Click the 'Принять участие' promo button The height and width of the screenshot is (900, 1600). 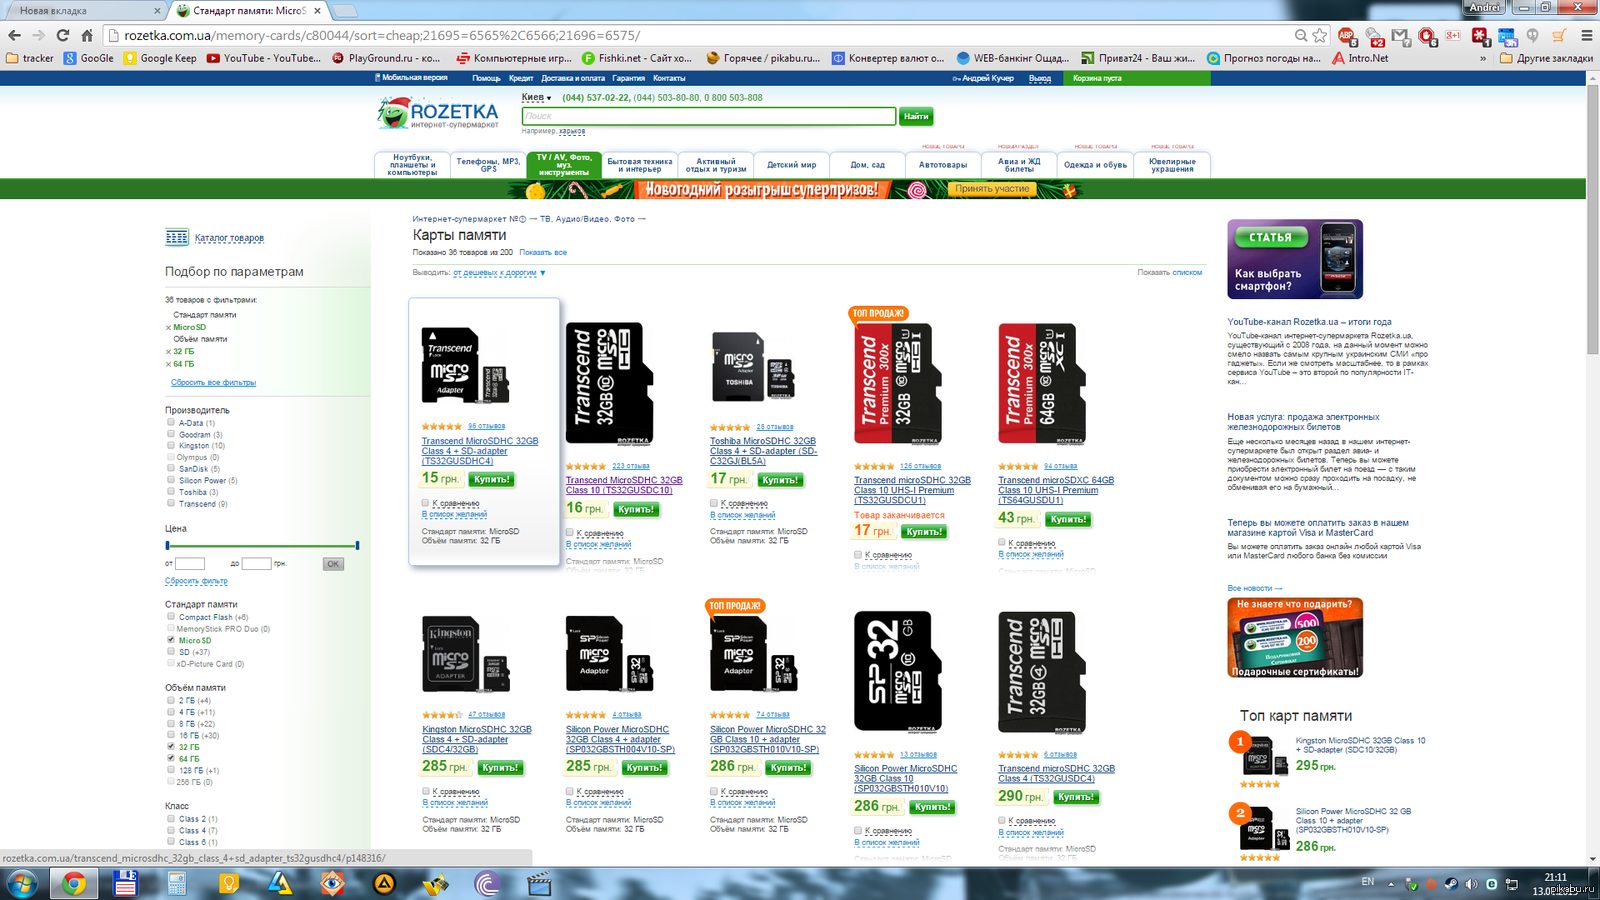[x=992, y=189]
